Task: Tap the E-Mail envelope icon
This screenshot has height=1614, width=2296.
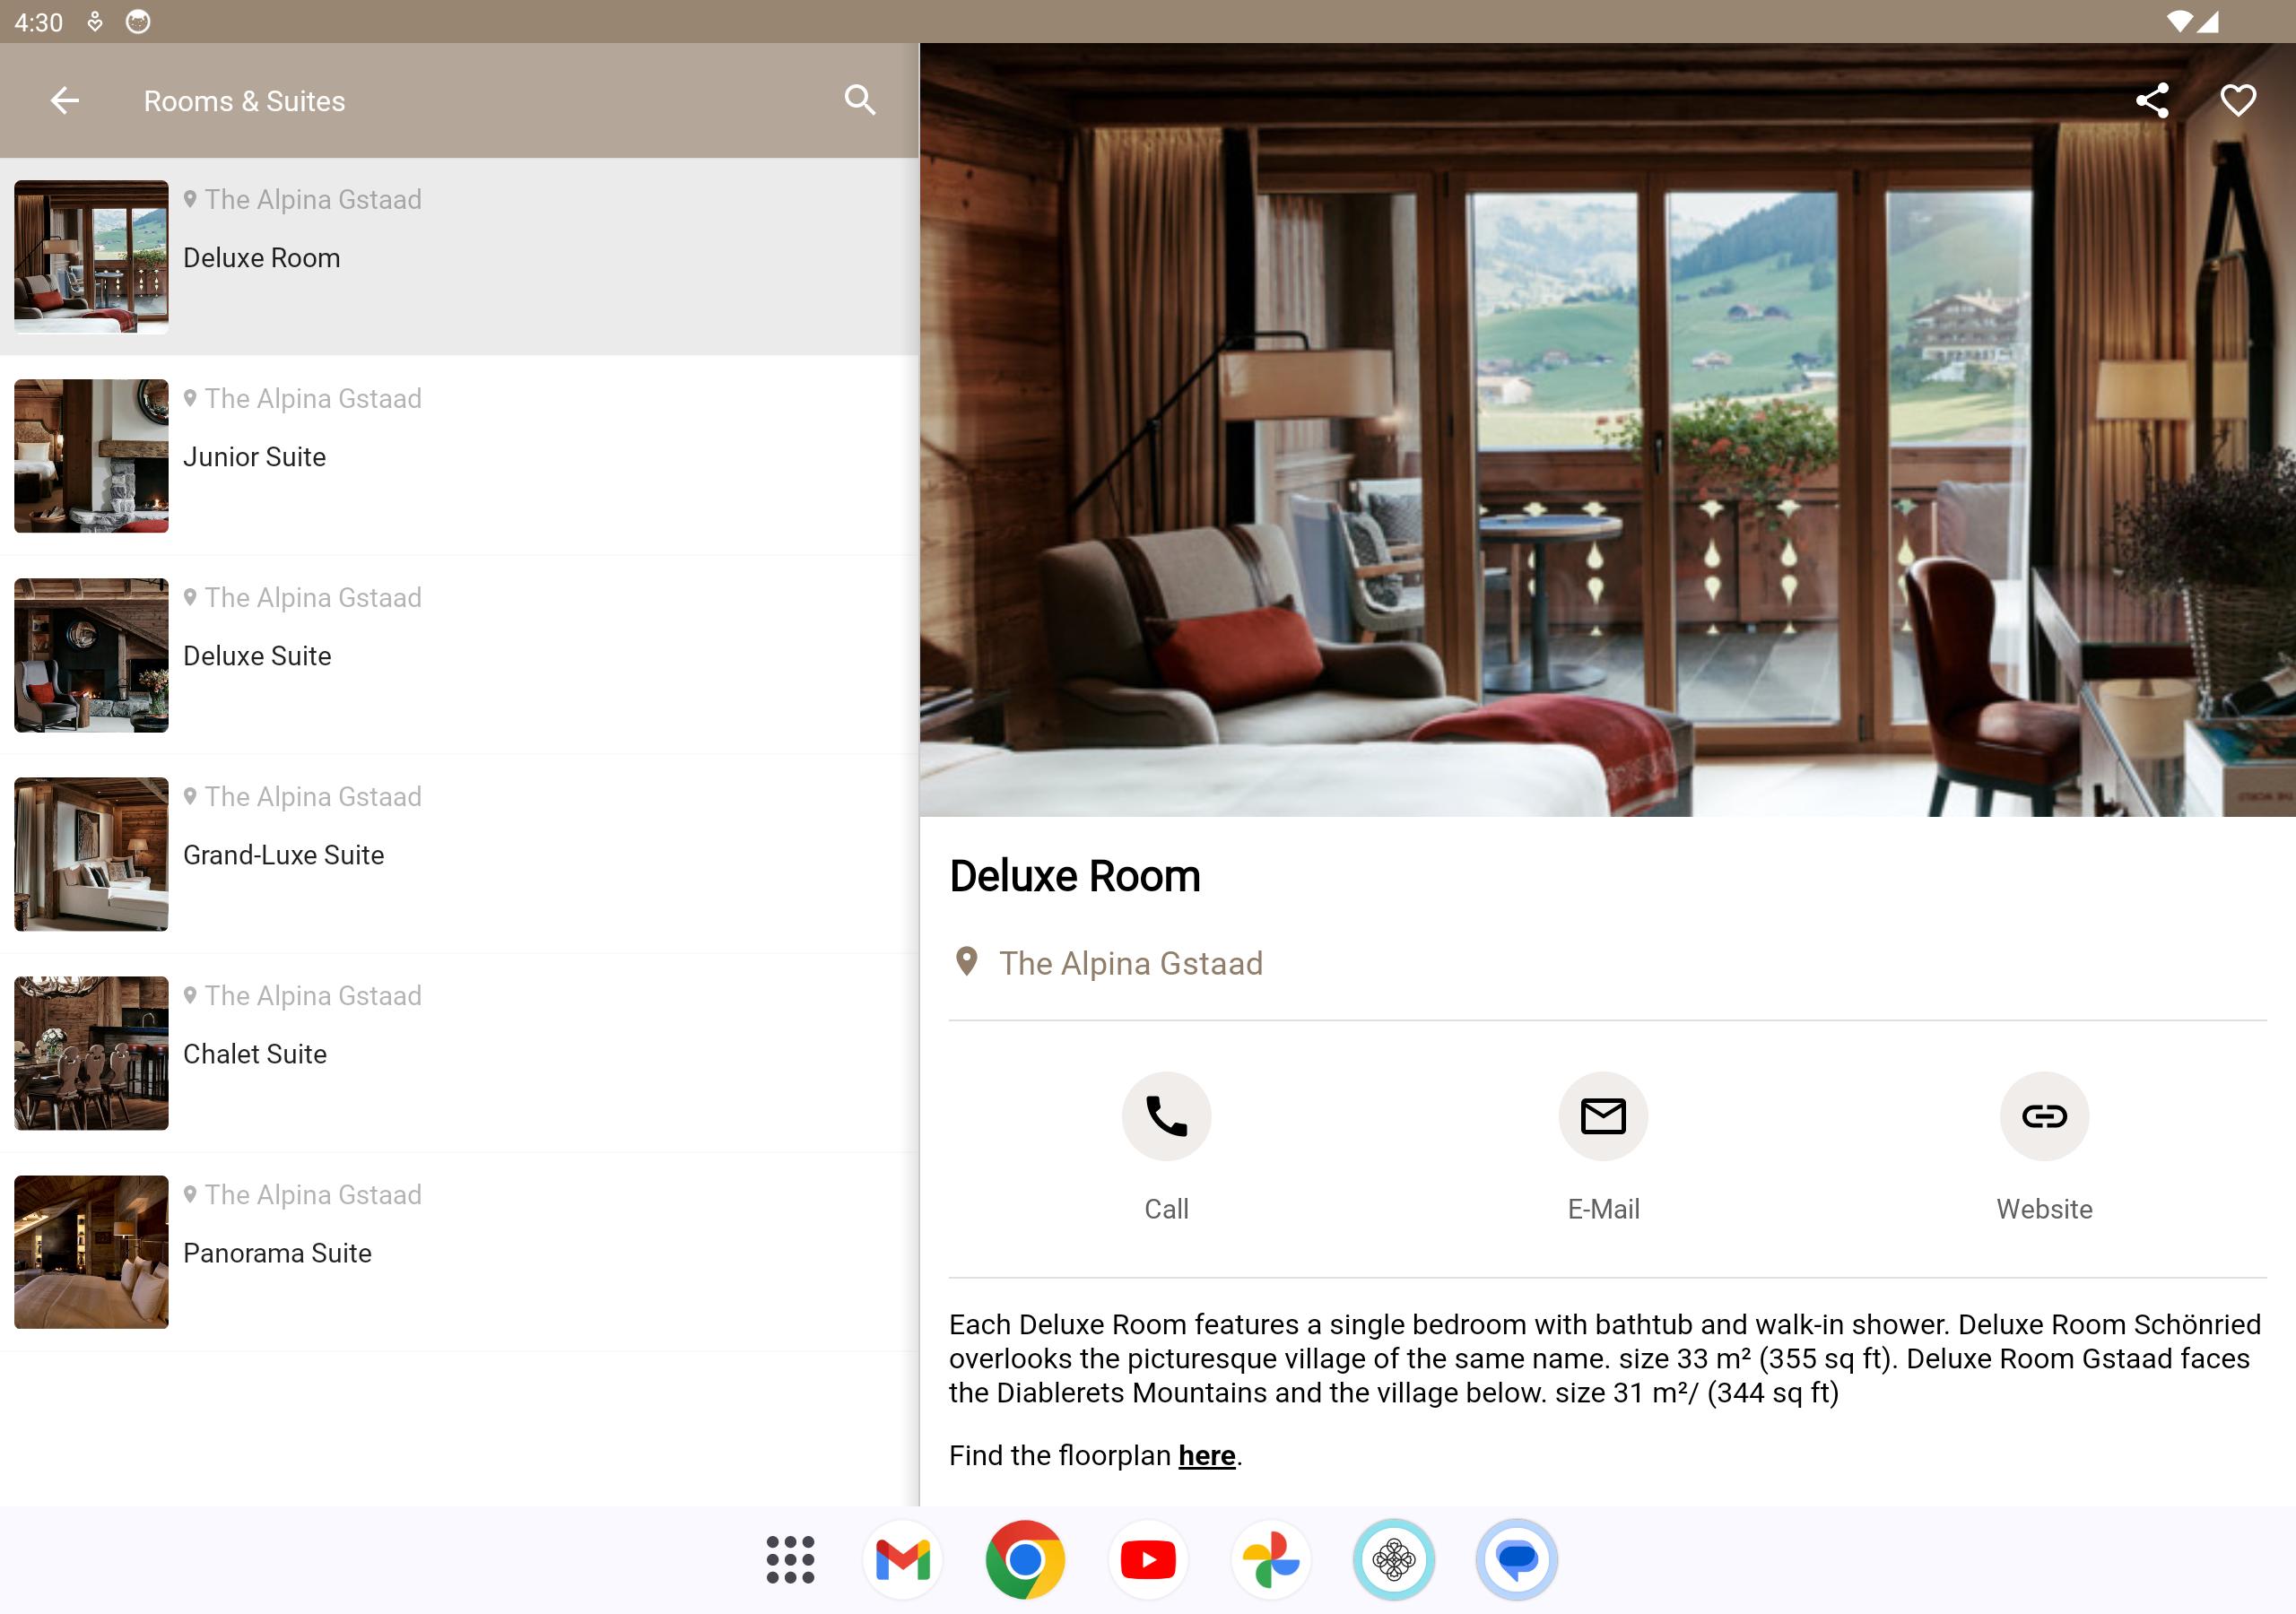Action: point(1603,1116)
